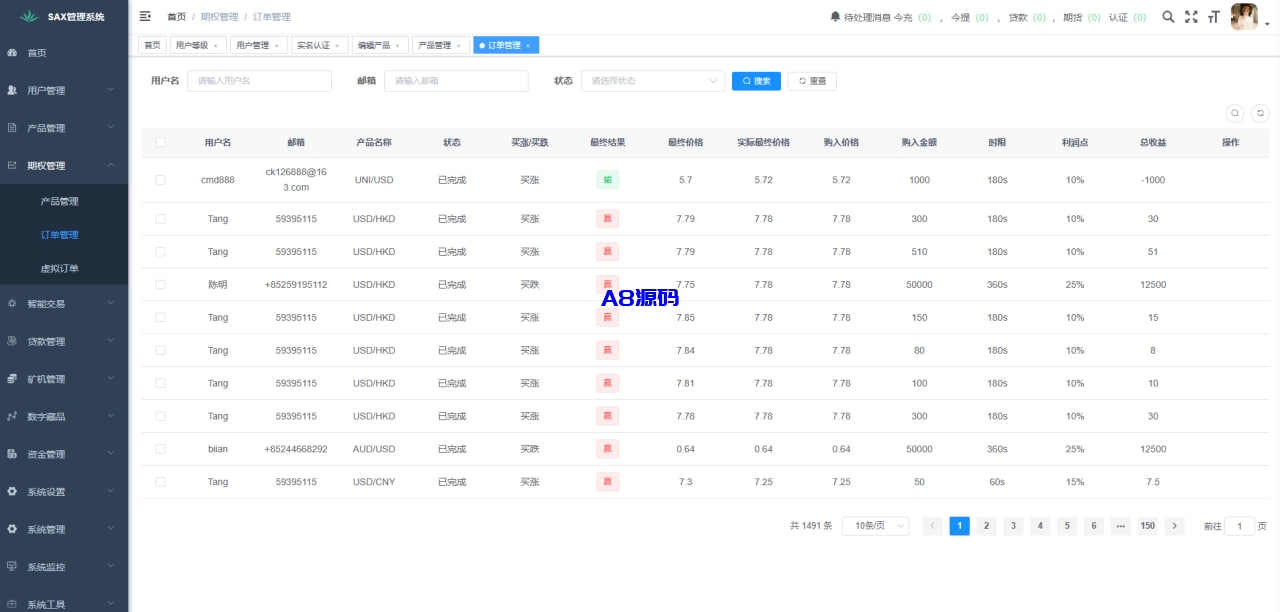Expand the 资金管理 sidebar menu
This screenshot has height=612, width=1280.
[x=64, y=454]
